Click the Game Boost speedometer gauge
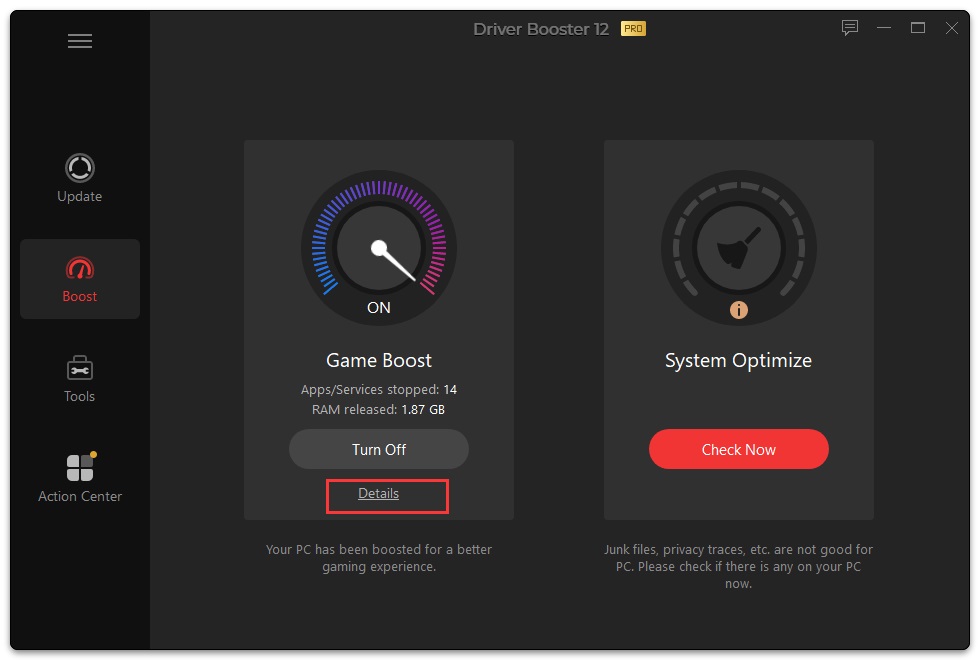Screen dimensions: 980x660 379,248
